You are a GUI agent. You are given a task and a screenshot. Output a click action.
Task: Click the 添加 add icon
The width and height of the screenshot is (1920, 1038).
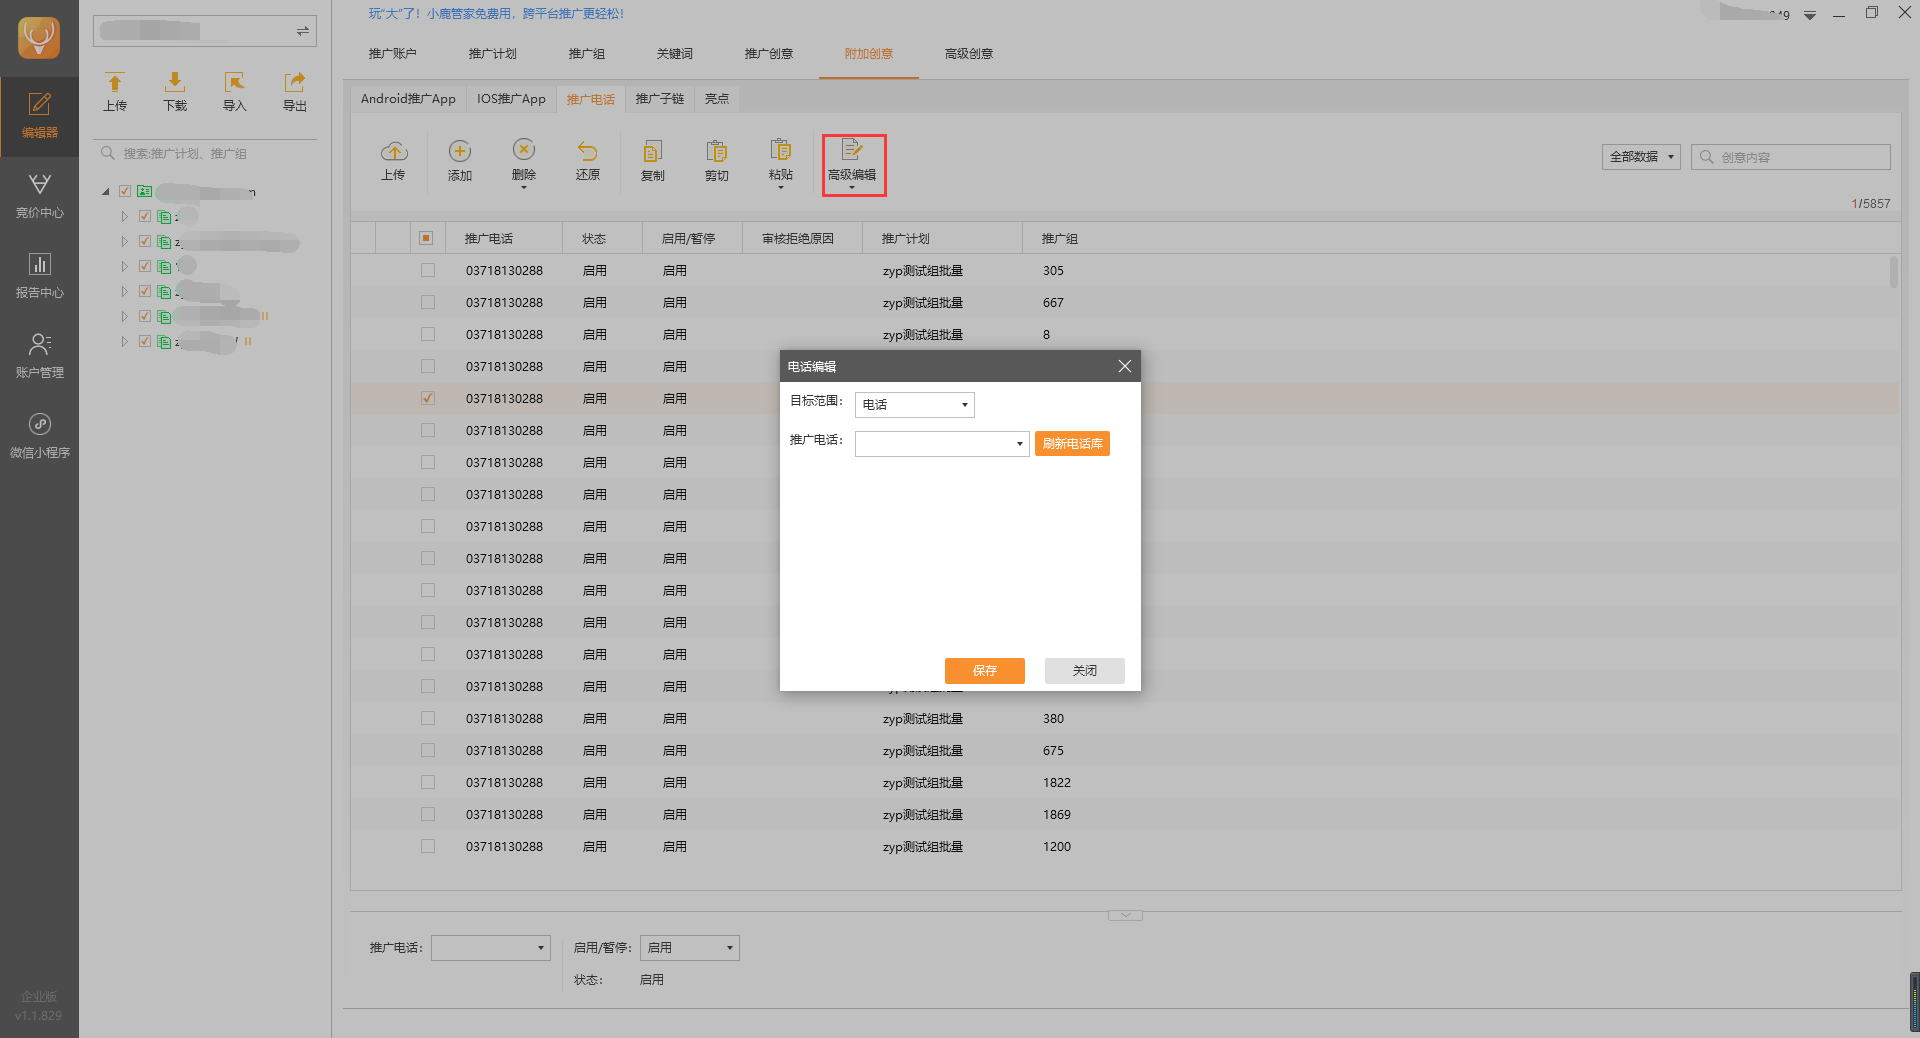click(460, 160)
